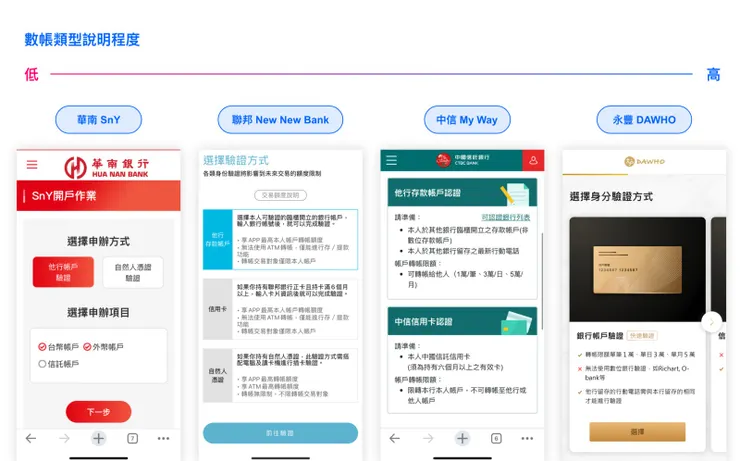Click the 低 label at scale start
The height and width of the screenshot is (461, 740).
pyautogui.click(x=32, y=75)
